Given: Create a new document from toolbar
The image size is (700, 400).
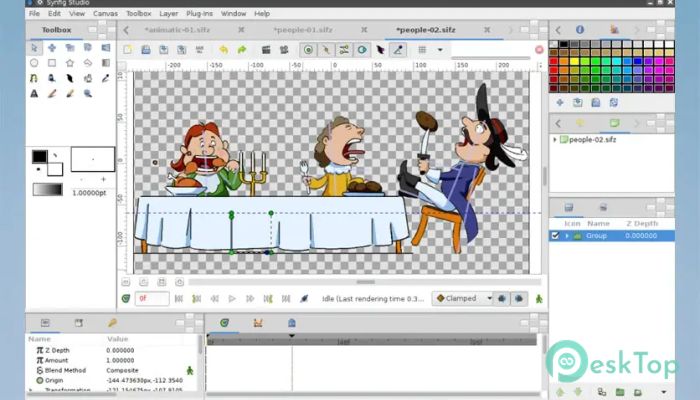Looking at the screenshot, I should click(x=128, y=50).
